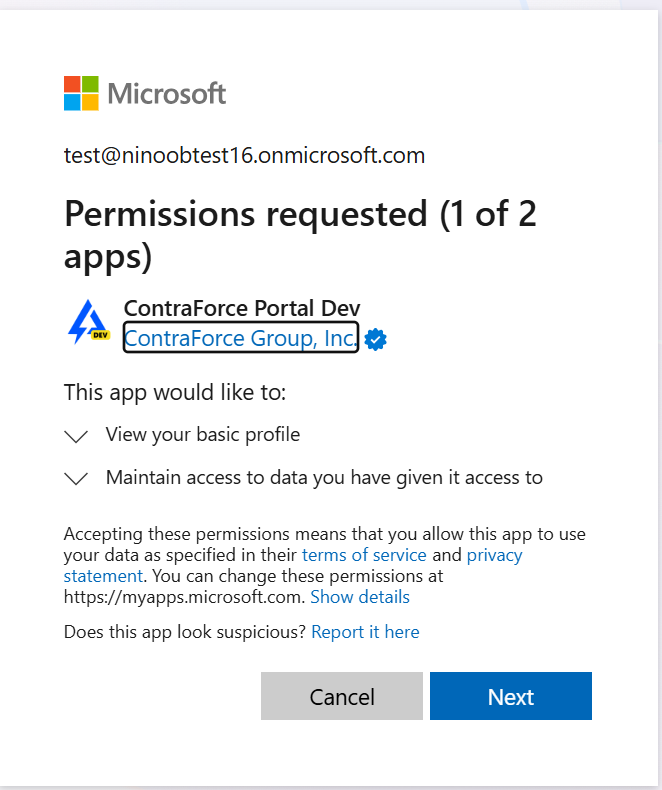Click the blue verified publisher badge

[375, 339]
